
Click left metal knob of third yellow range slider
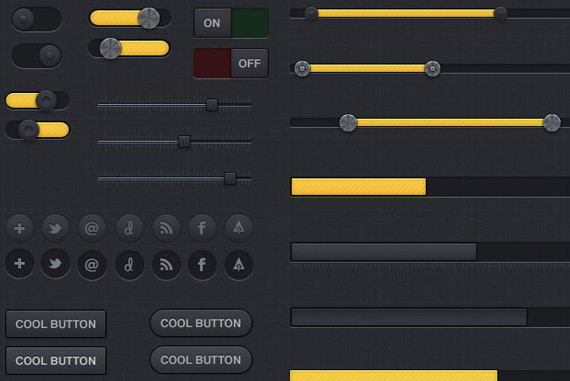[x=348, y=123]
